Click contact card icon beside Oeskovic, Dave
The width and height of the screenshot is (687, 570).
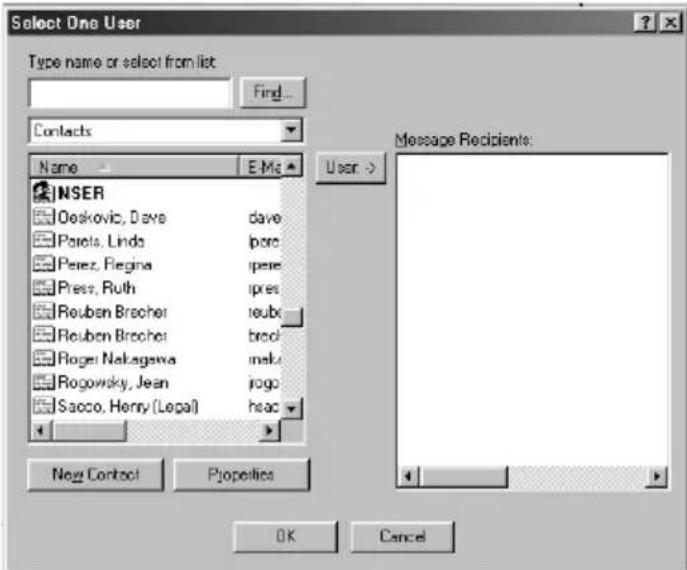[x=44, y=217]
